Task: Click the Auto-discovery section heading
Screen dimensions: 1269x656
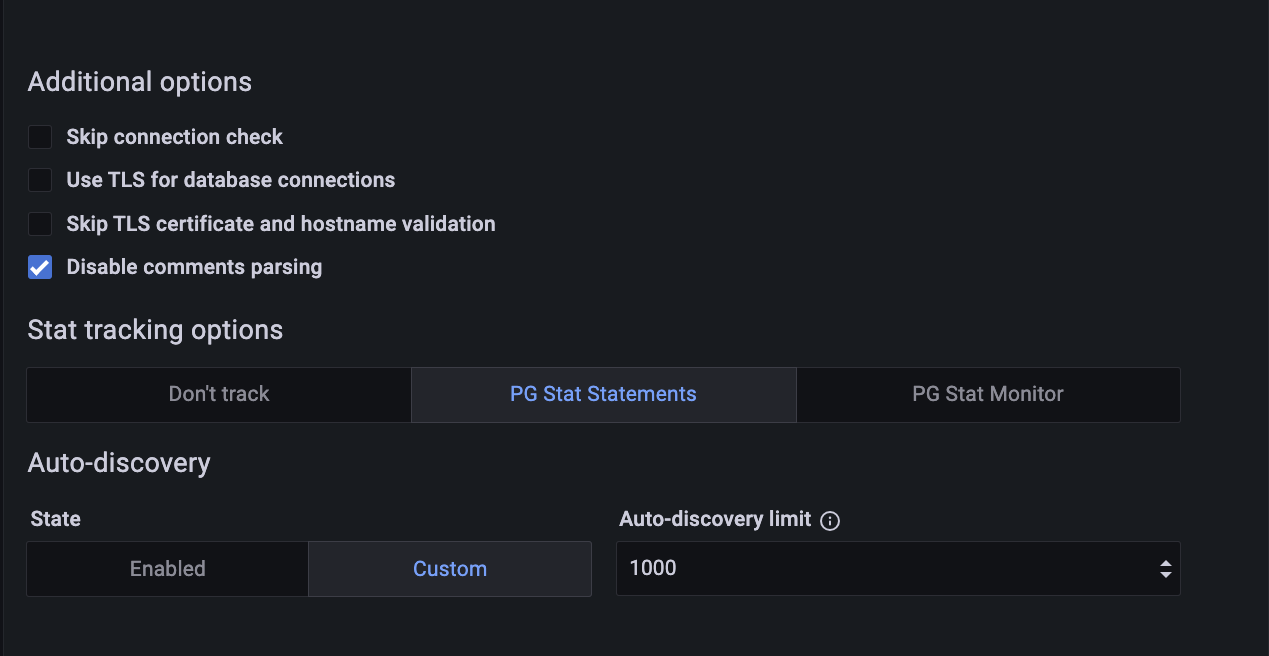Action: pyautogui.click(x=119, y=462)
